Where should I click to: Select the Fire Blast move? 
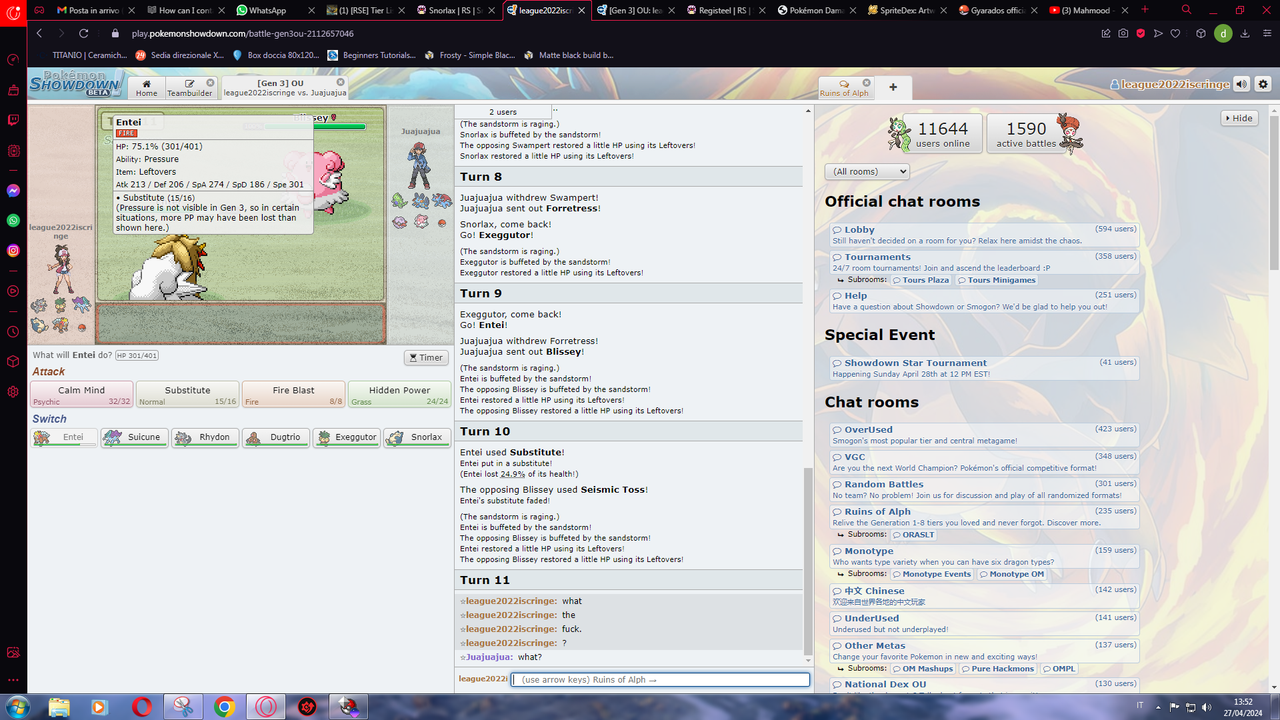294,394
